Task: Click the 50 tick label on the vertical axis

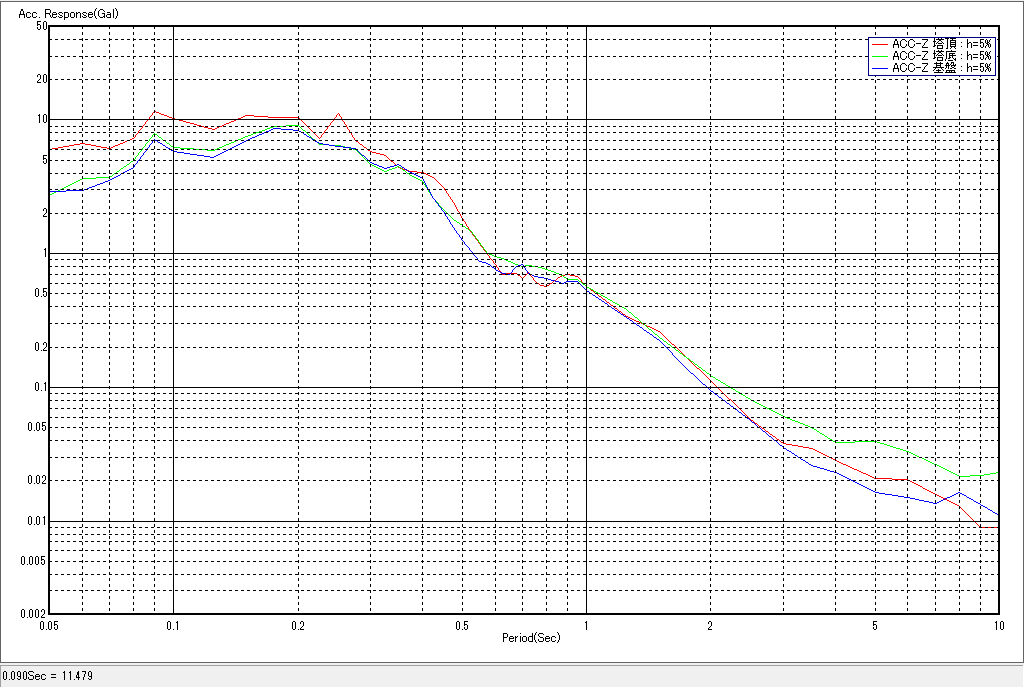Action: pos(42,26)
